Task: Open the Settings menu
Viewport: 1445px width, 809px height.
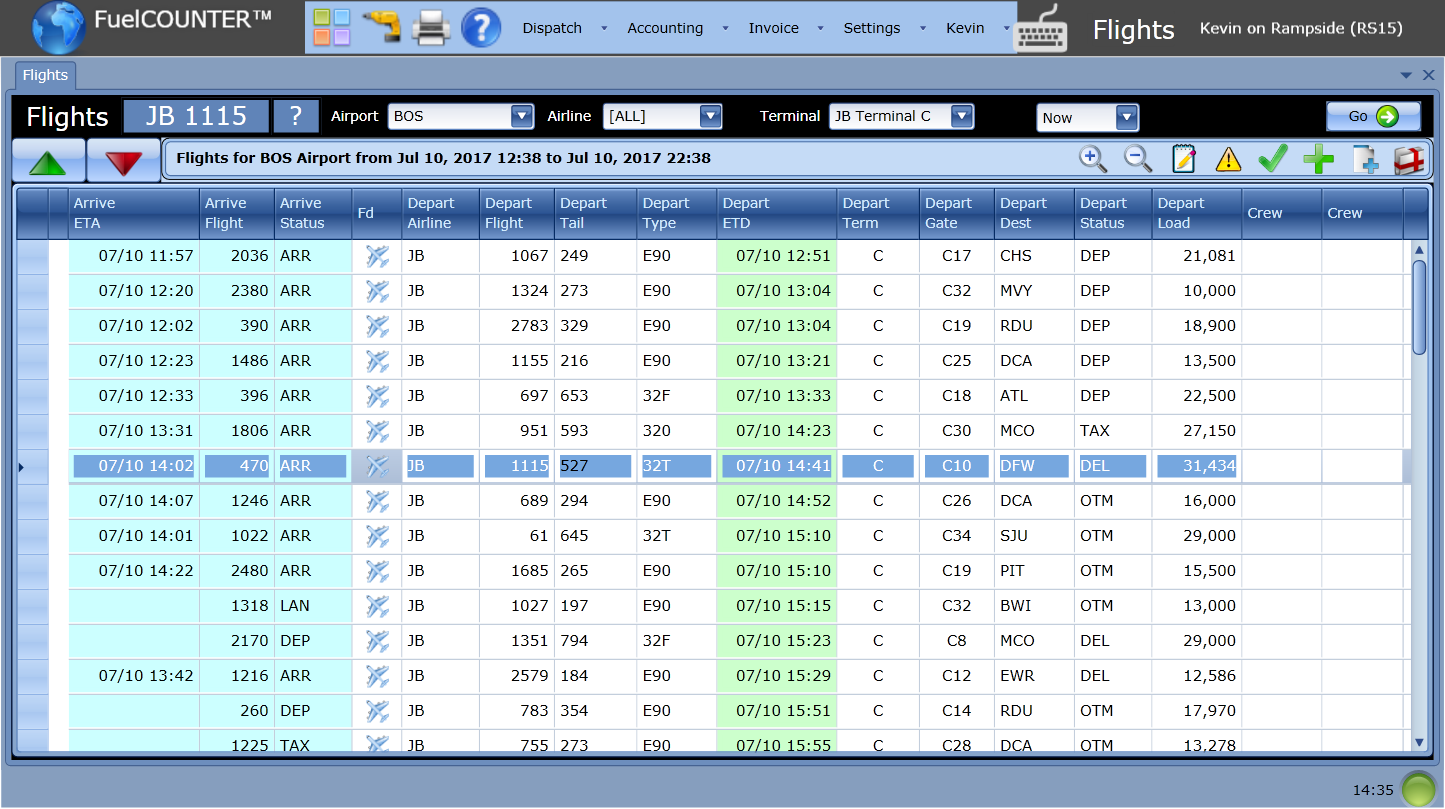Action: (872, 28)
